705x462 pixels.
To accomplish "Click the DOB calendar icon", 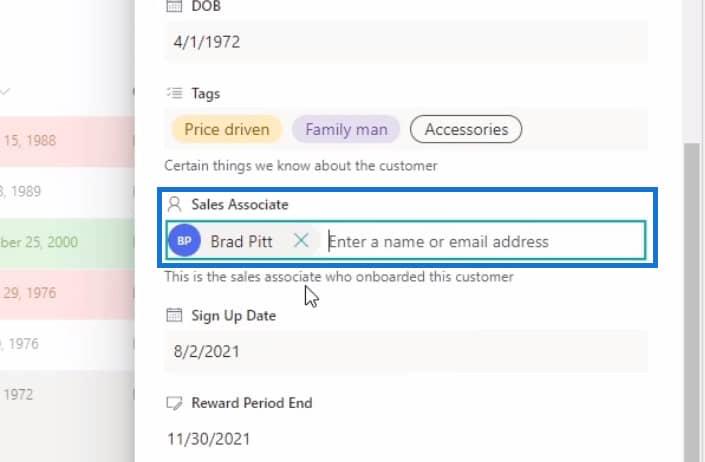I will [x=174, y=6].
